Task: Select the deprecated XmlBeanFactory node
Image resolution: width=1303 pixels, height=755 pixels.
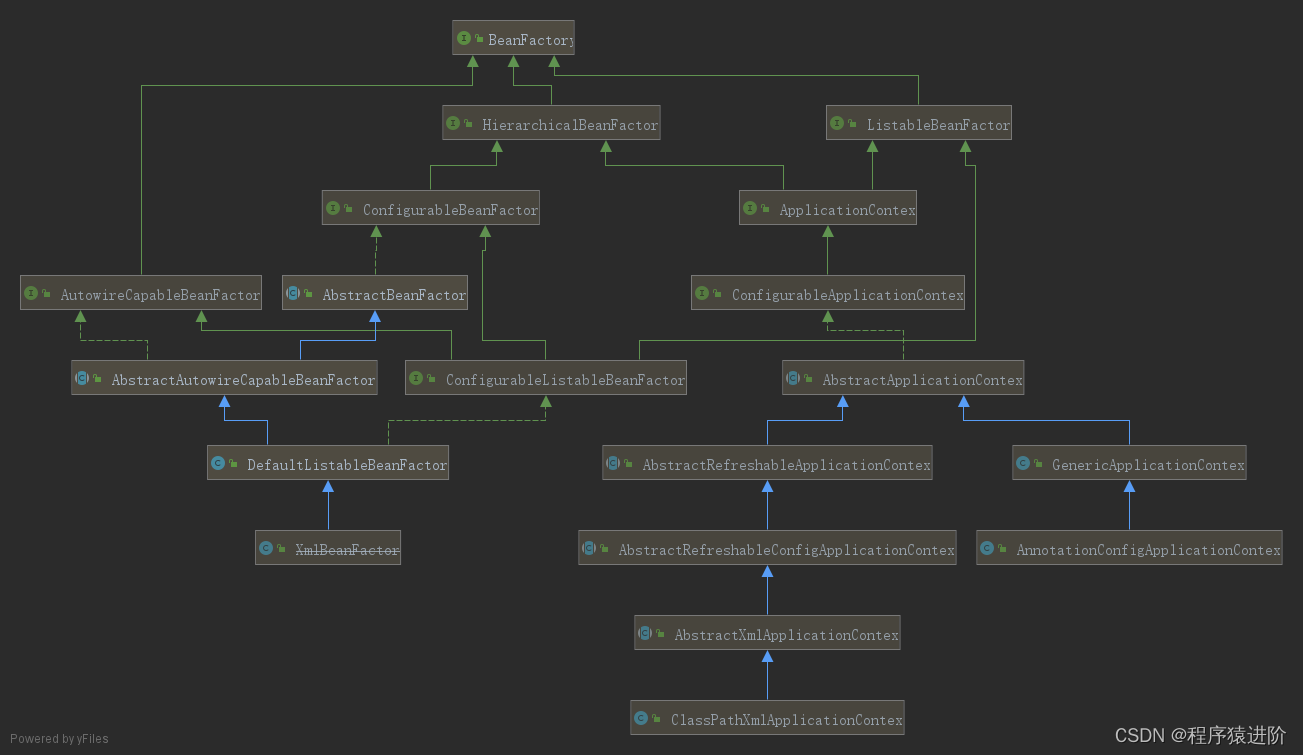Action: [x=328, y=549]
